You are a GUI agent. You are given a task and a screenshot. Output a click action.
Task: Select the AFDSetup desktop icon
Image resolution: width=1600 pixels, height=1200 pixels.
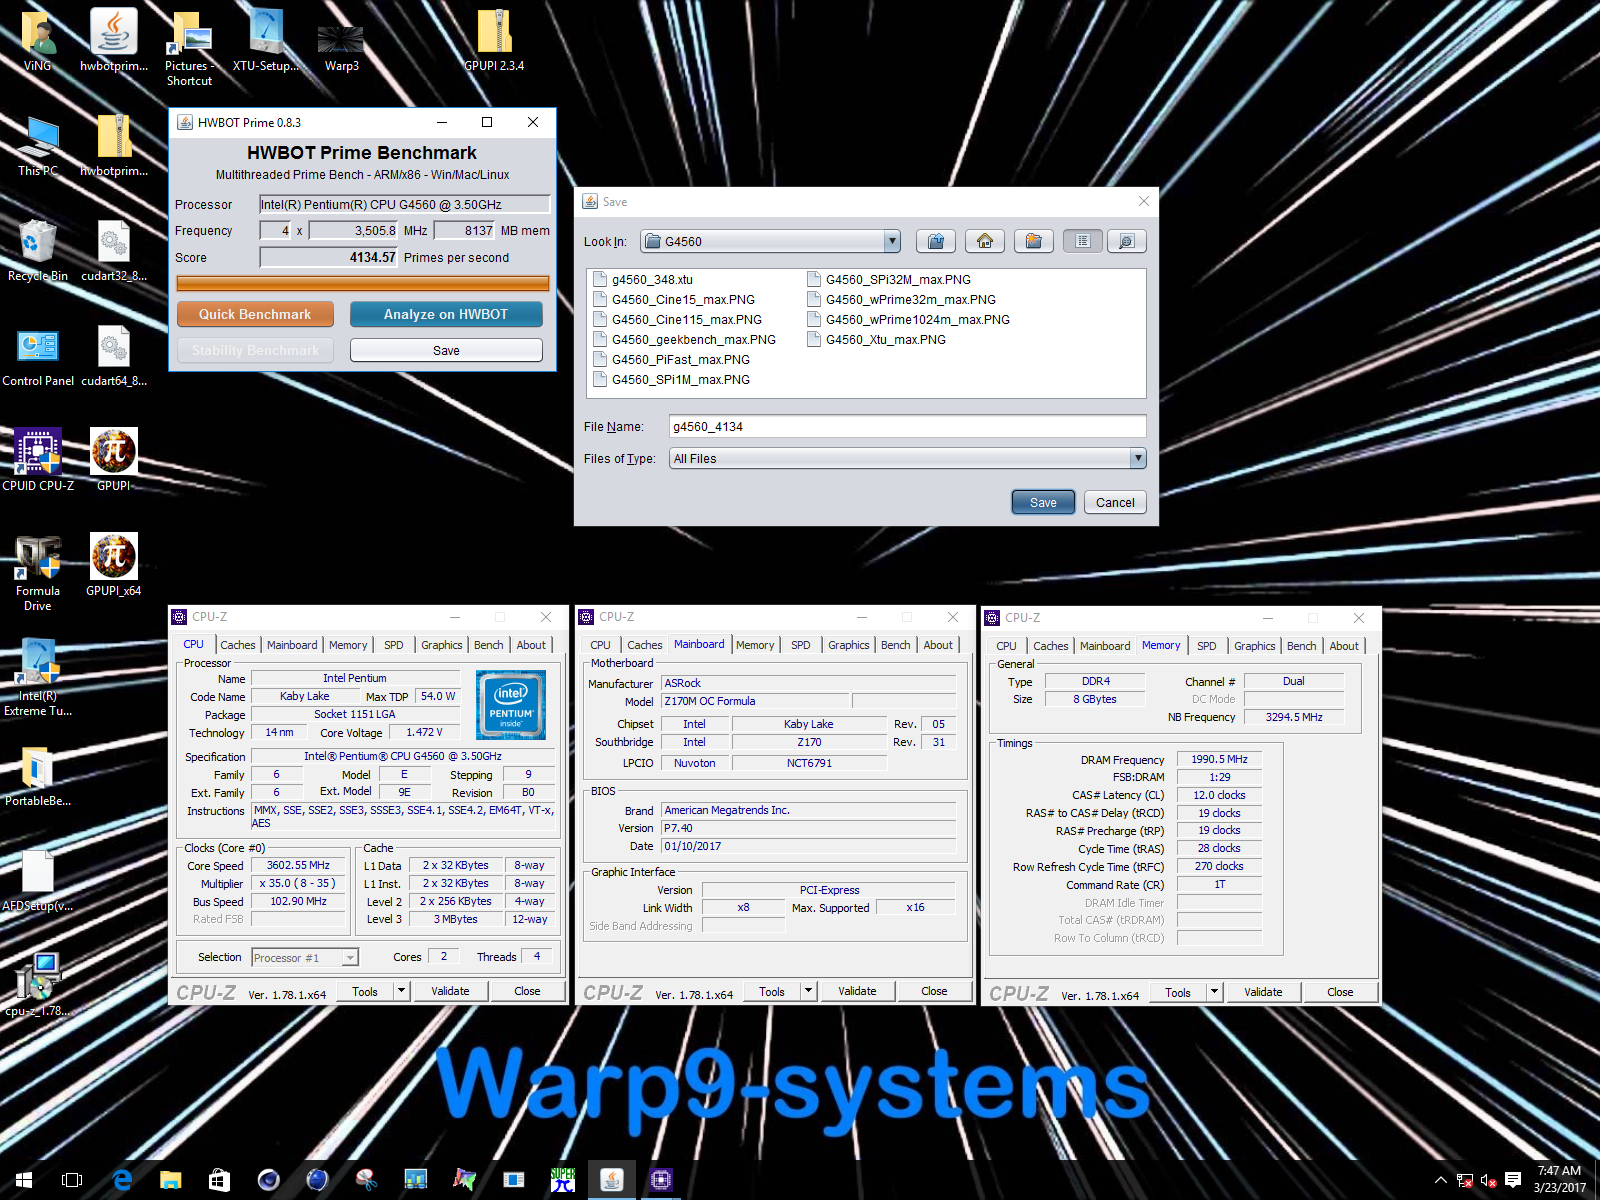tap(38, 881)
